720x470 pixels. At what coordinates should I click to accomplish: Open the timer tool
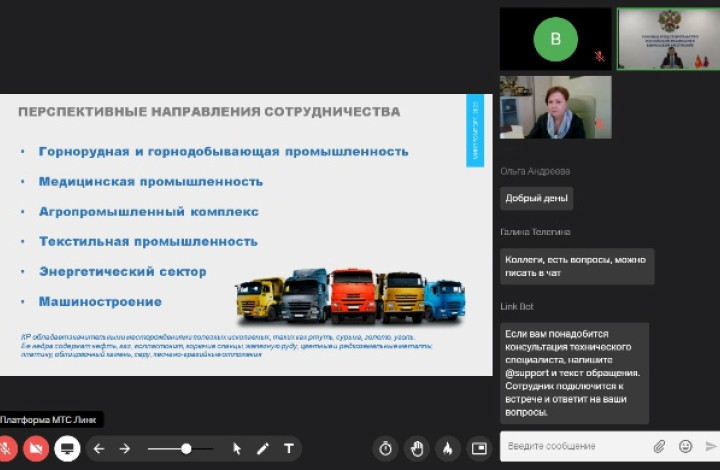pos(385,449)
